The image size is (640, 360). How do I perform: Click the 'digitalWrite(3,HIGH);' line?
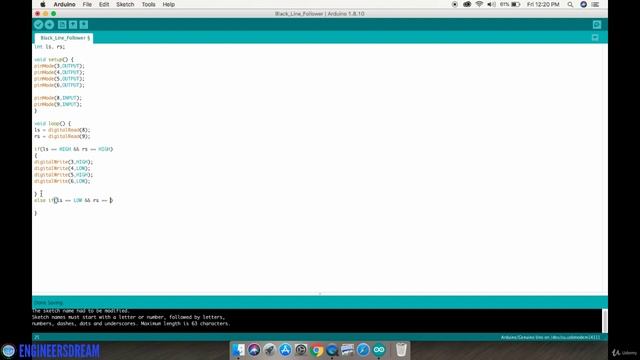point(63,162)
